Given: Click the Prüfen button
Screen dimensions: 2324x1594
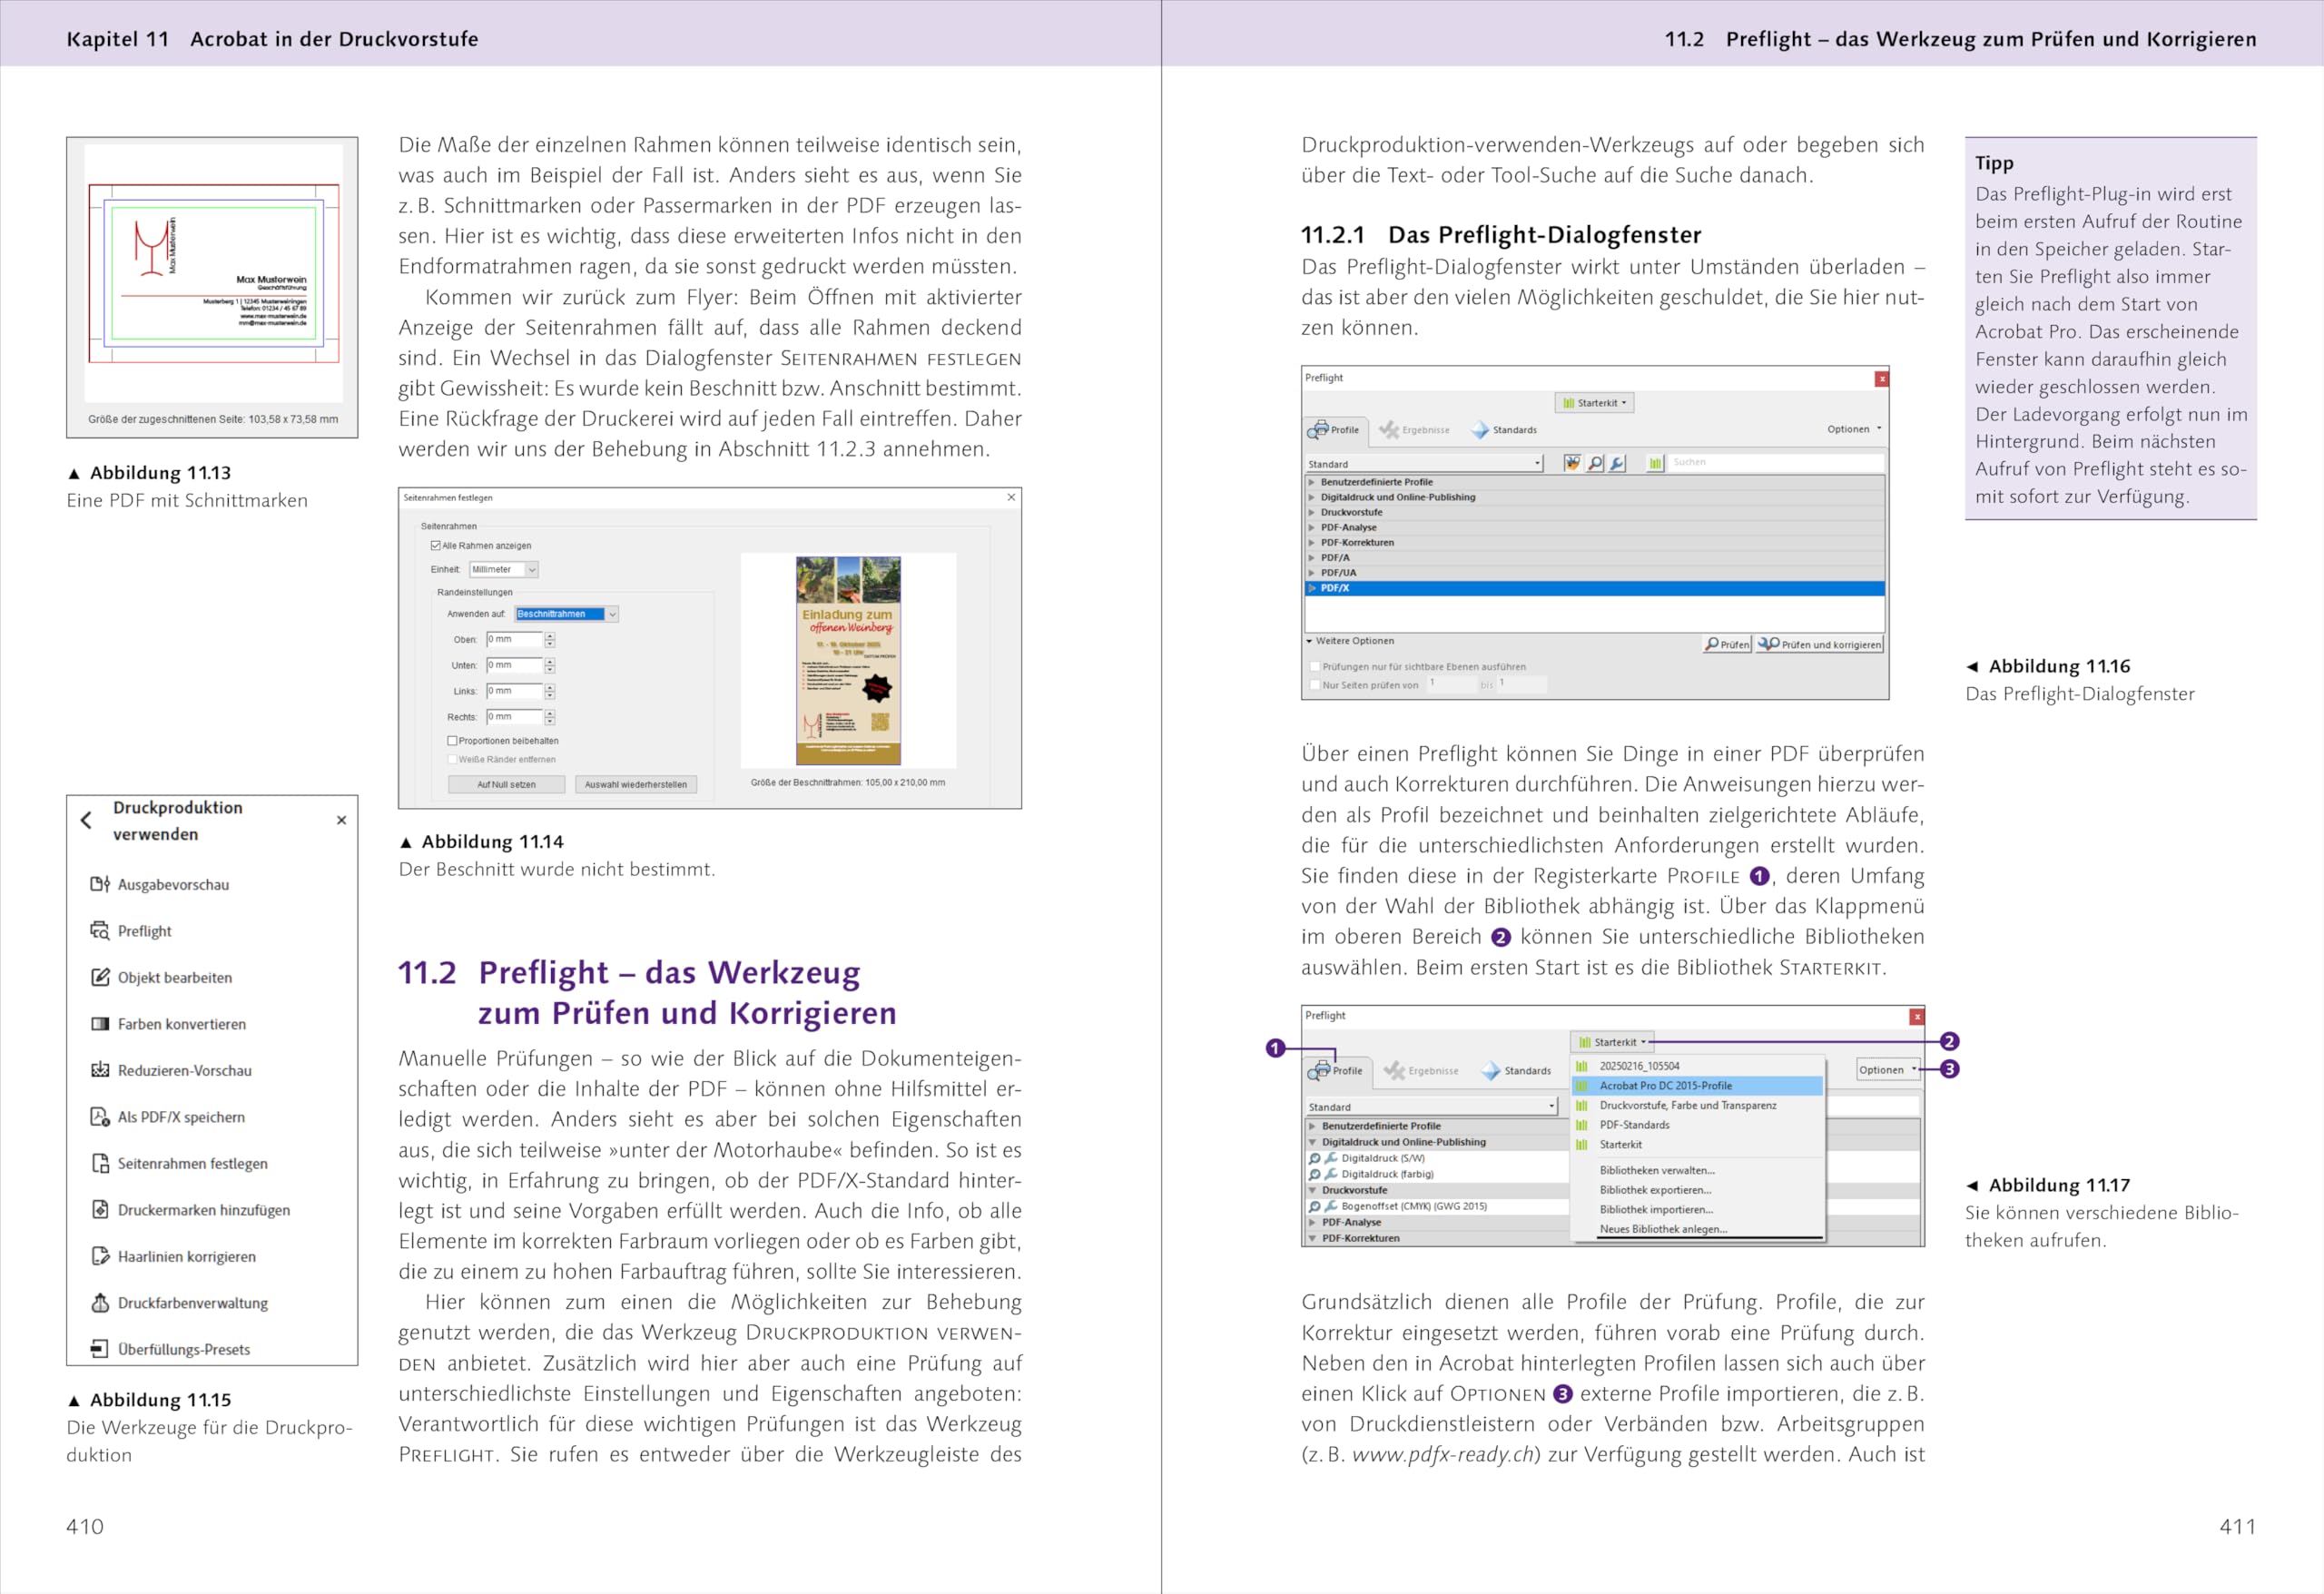Looking at the screenshot, I should coord(1727,645).
